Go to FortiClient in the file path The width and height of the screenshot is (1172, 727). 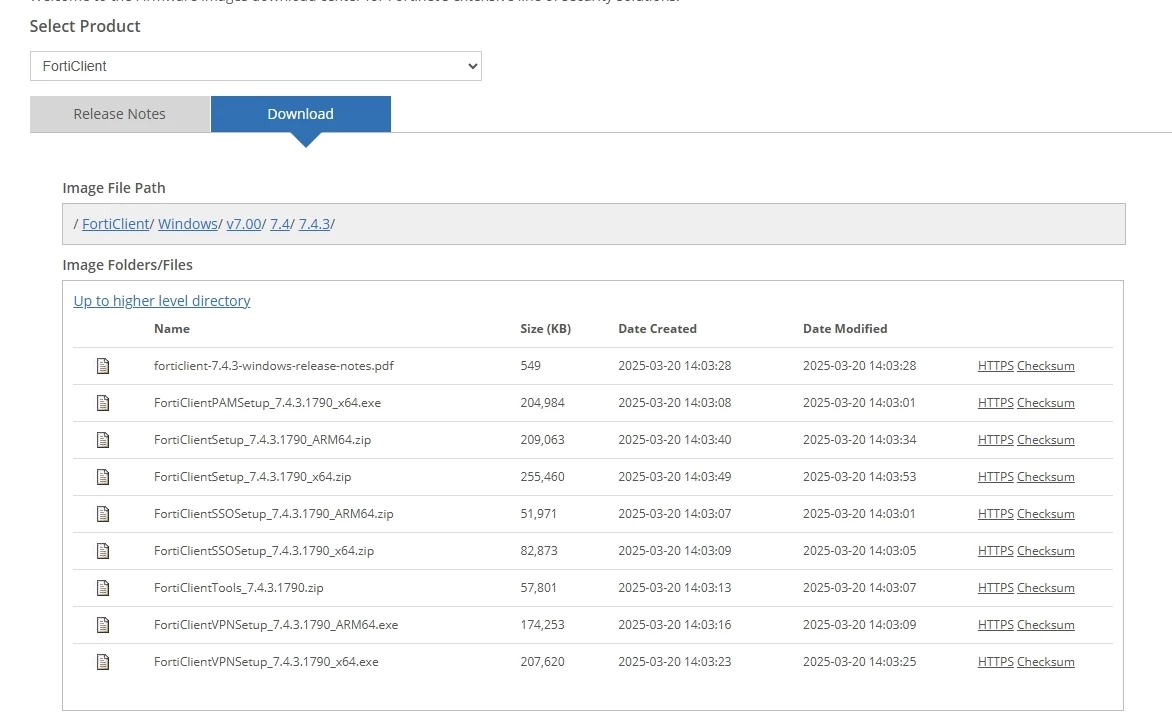[x=116, y=223]
